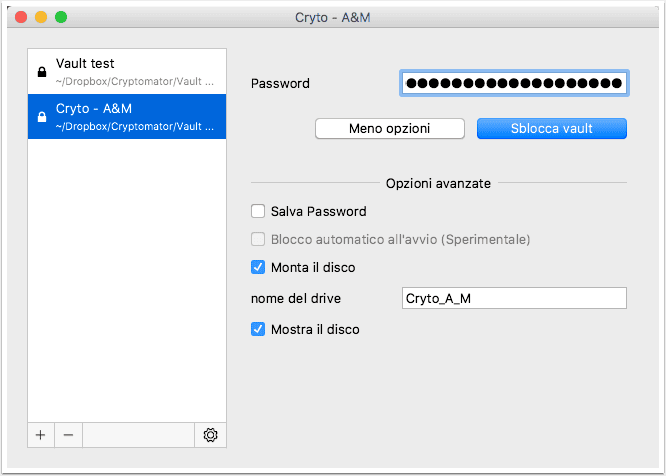Click the Password label text
This screenshot has width=666, height=476.
point(280,84)
